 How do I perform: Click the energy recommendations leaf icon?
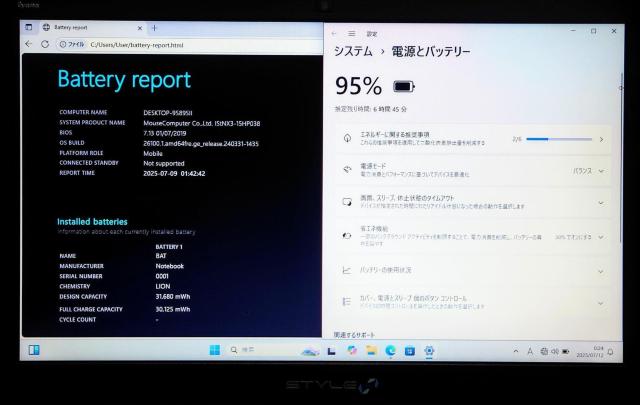point(347,138)
